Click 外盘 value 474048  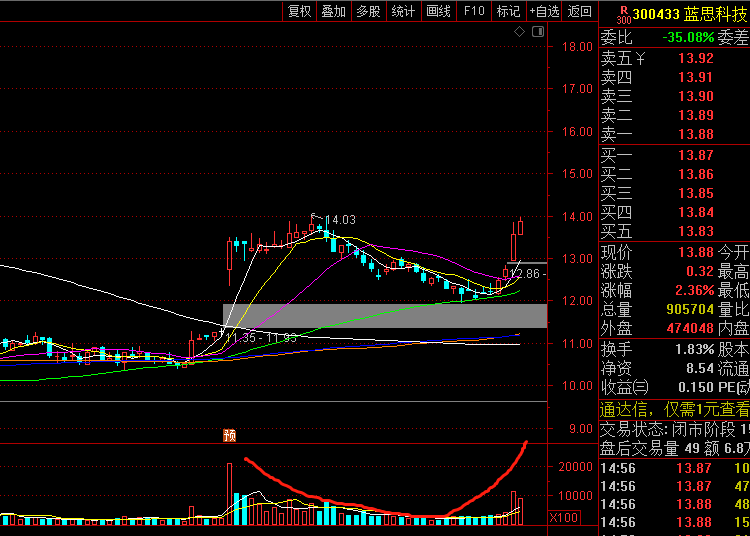690,328
